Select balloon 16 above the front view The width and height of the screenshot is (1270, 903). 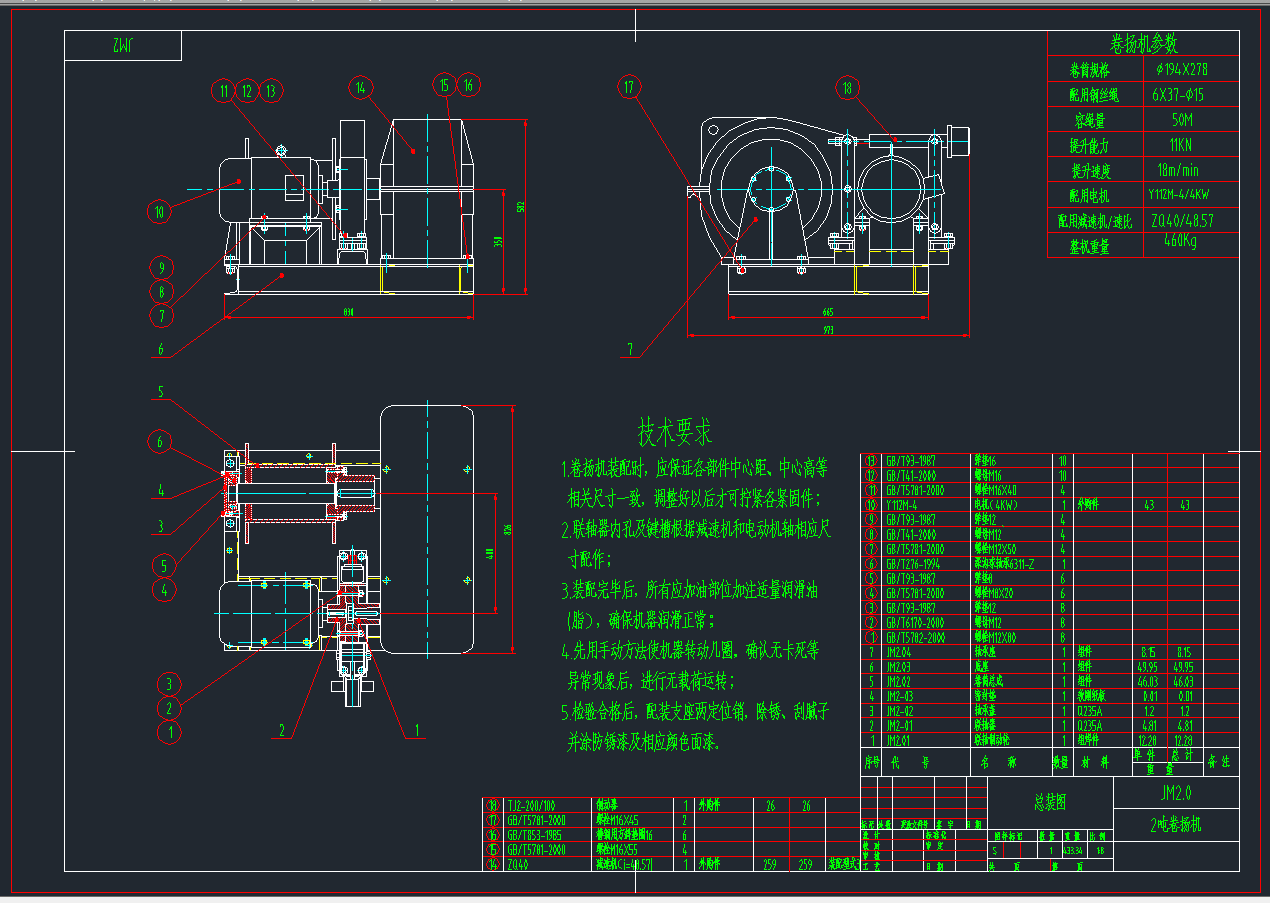pyautogui.click(x=468, y=86)
